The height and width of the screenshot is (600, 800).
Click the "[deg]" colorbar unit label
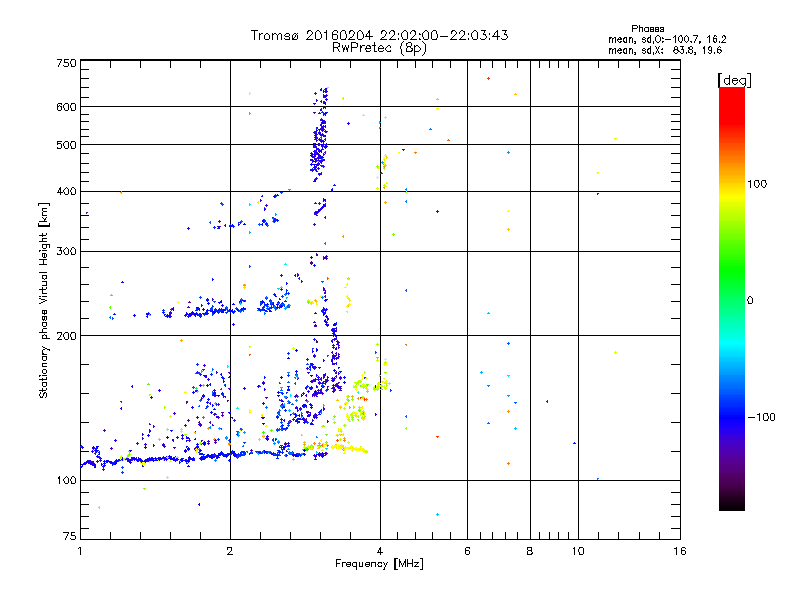coord(734,80)
